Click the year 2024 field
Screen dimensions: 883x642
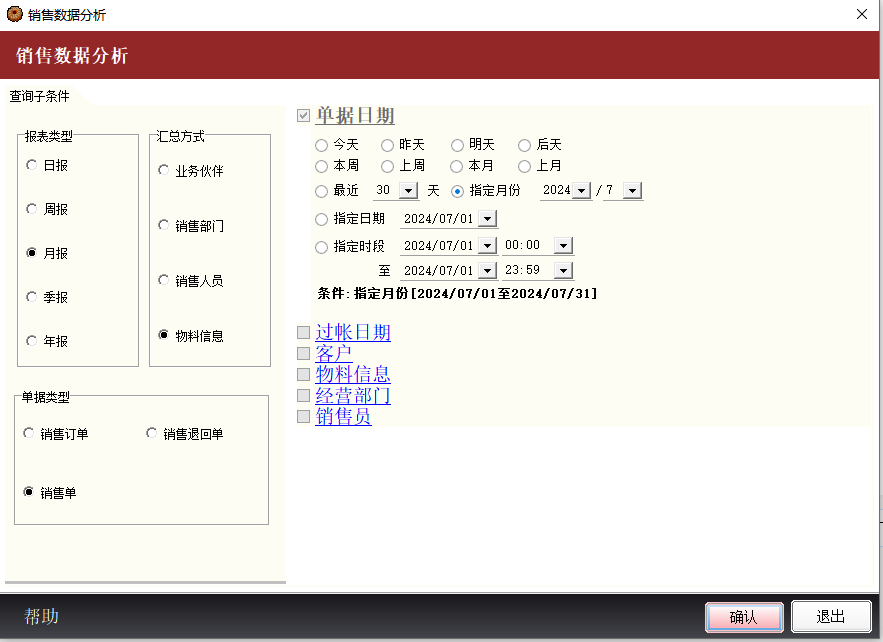tap(556, 190)
